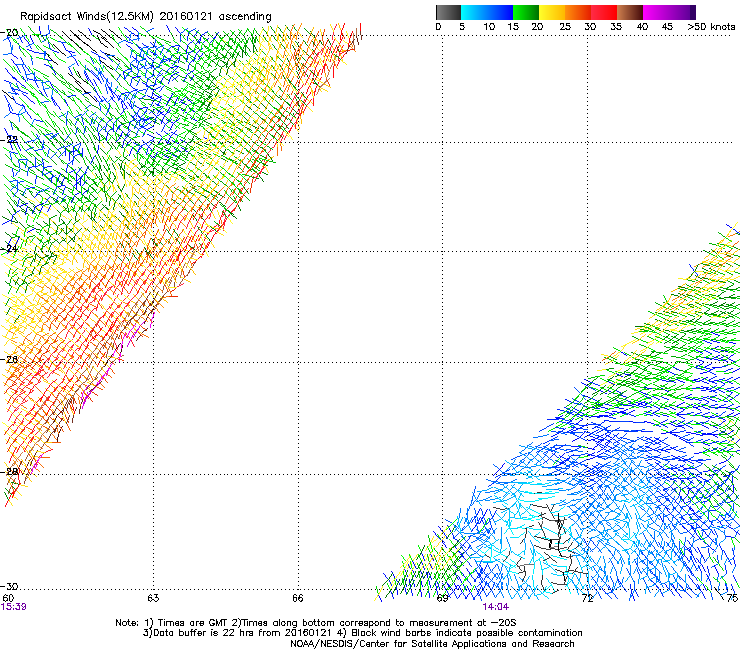740x650 pixels.
Task: Click the red 30-35 knots legend swatch
Action: [604, 12]
